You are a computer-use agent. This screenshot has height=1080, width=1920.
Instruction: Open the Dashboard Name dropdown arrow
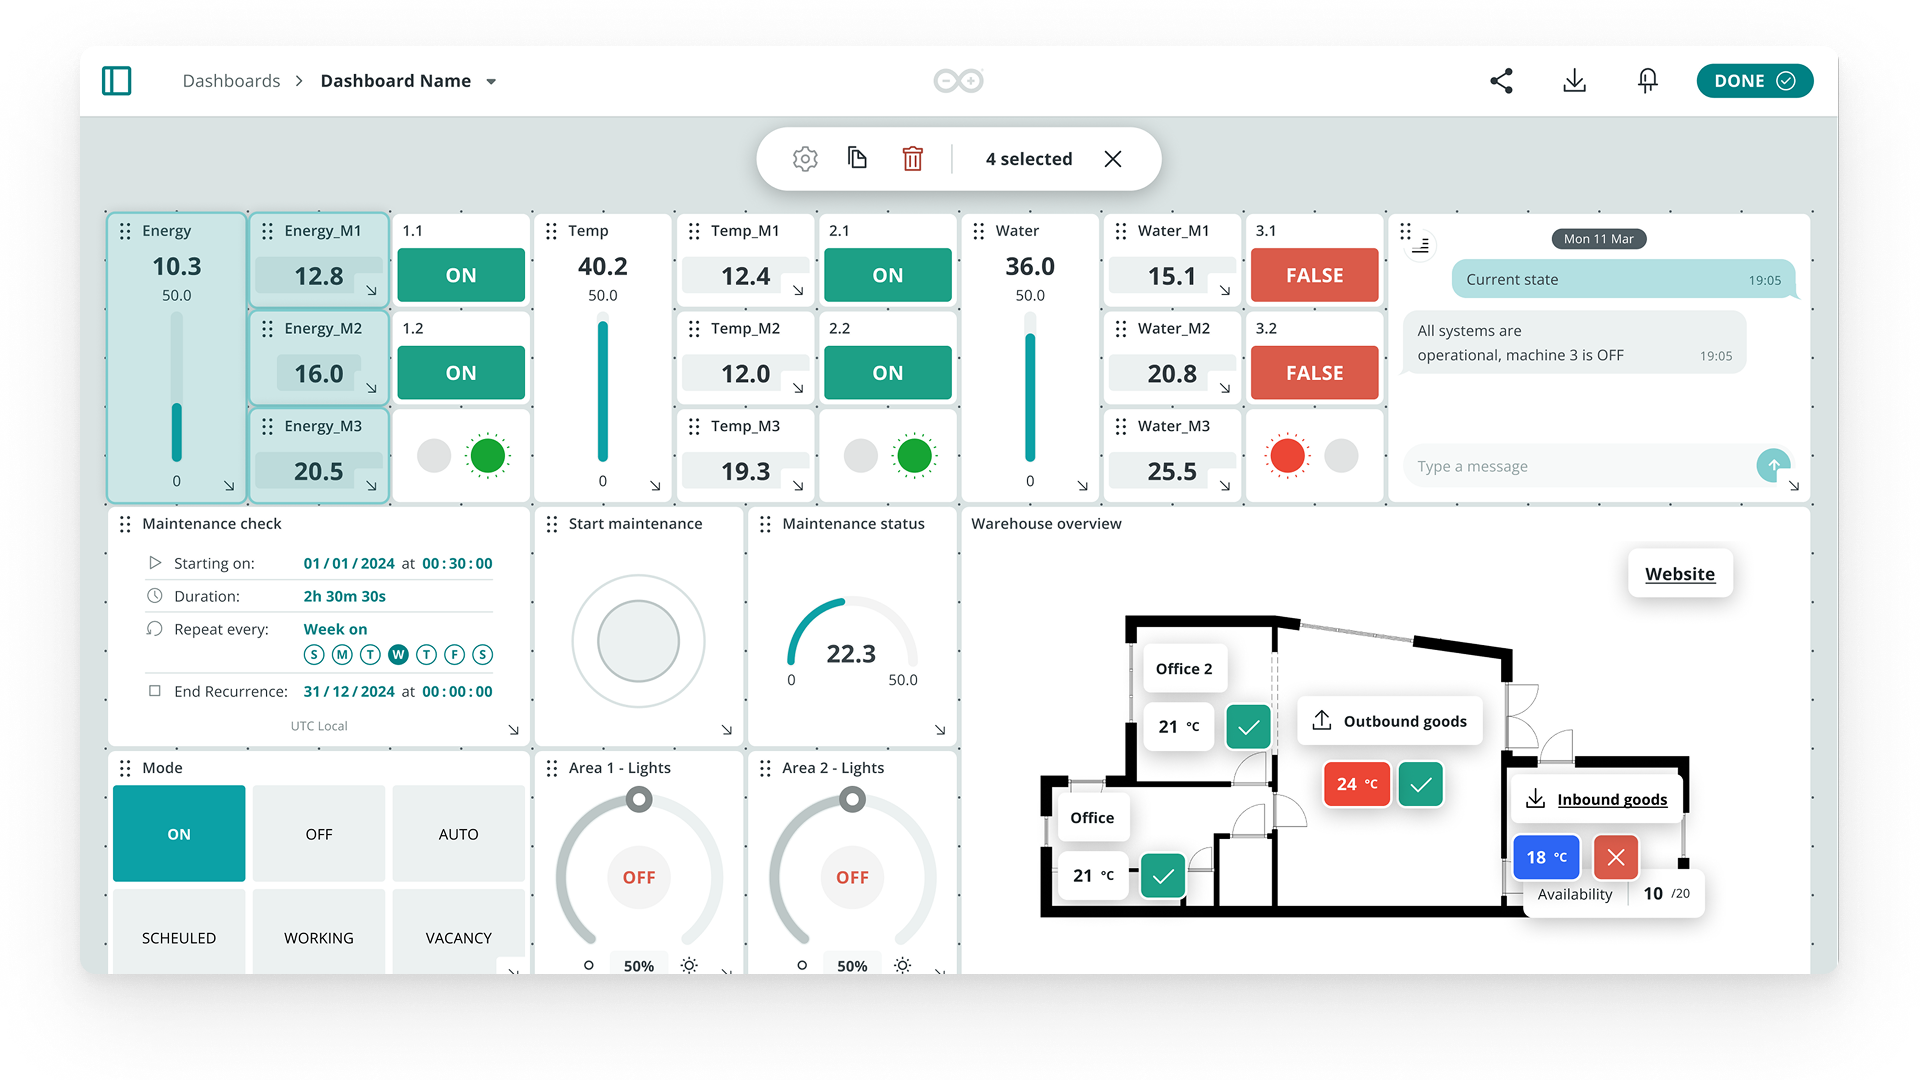pyautogui.click(x=491, y=82)
